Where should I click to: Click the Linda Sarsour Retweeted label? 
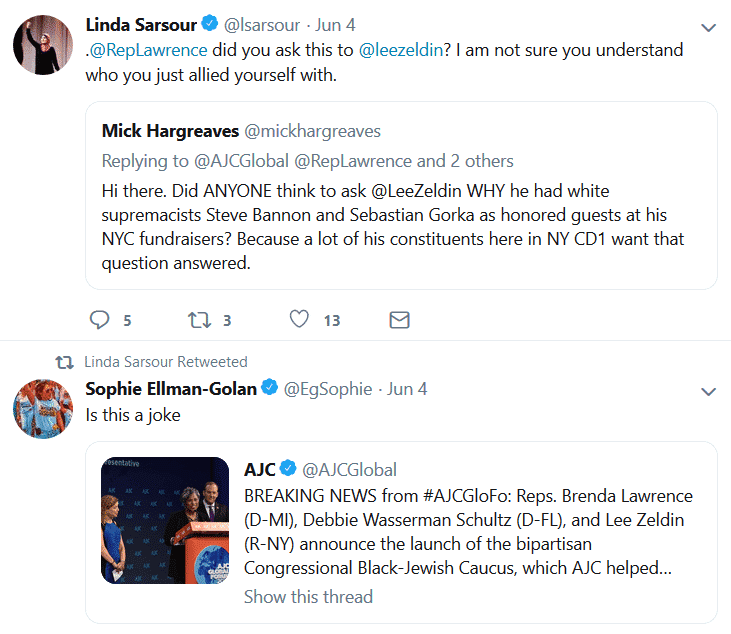[166, 362]
